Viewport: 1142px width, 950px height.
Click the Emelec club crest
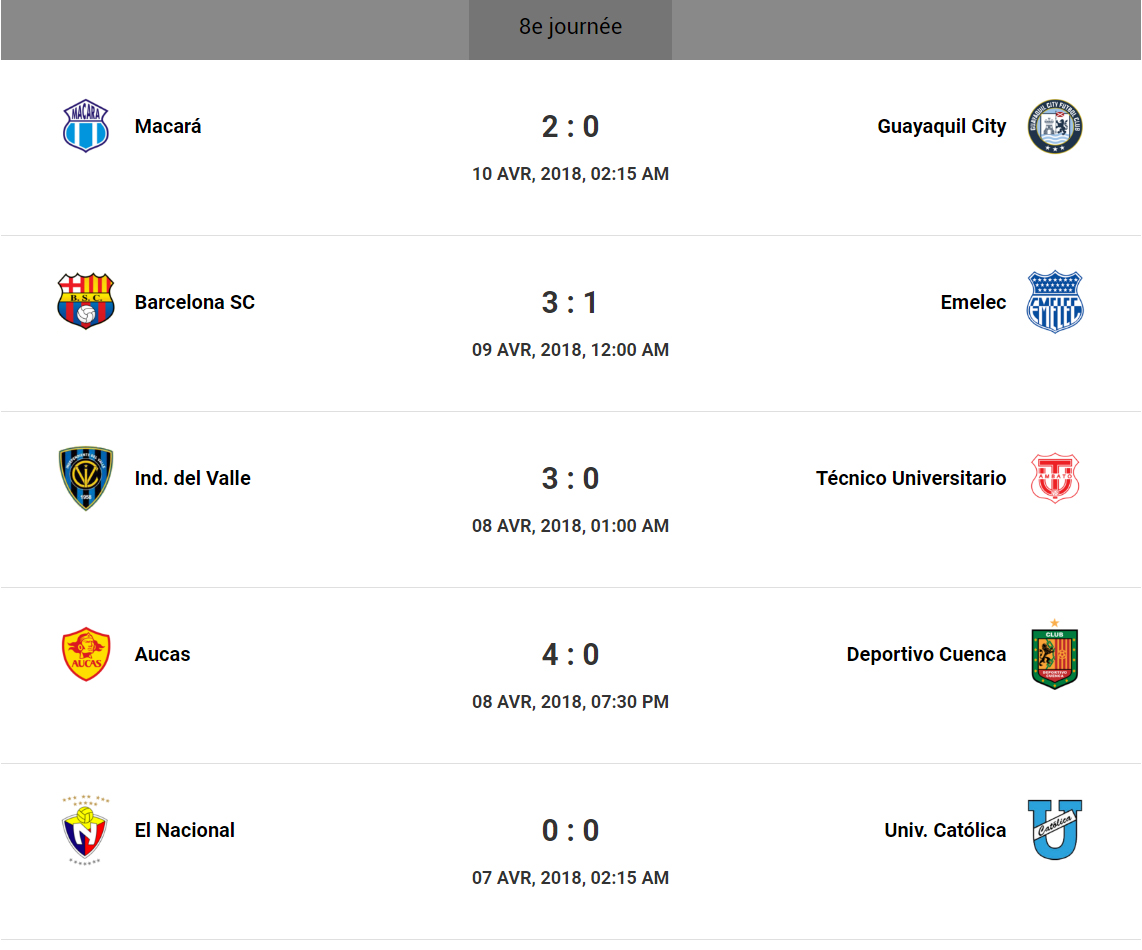click(1055, 302)
